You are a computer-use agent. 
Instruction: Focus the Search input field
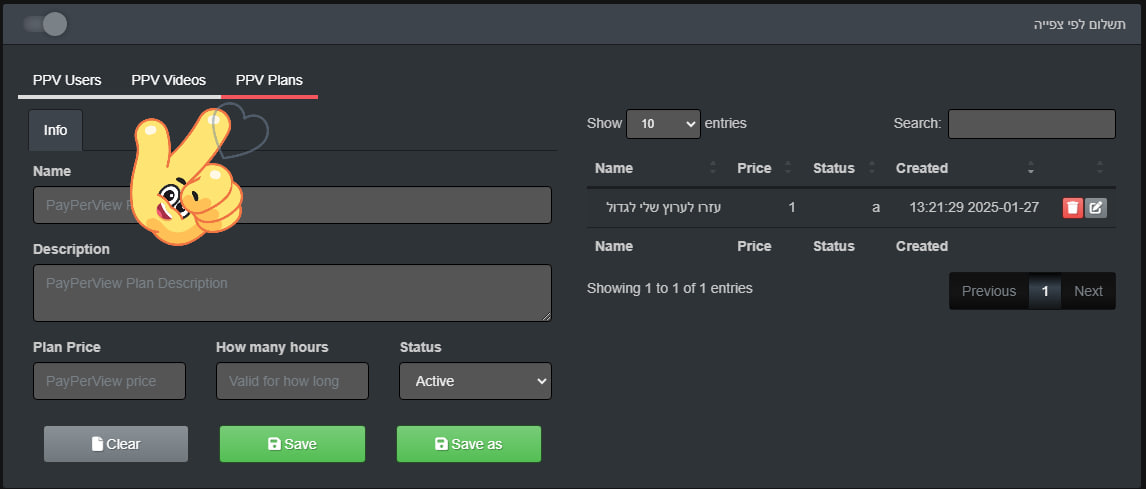point(1031,124)
